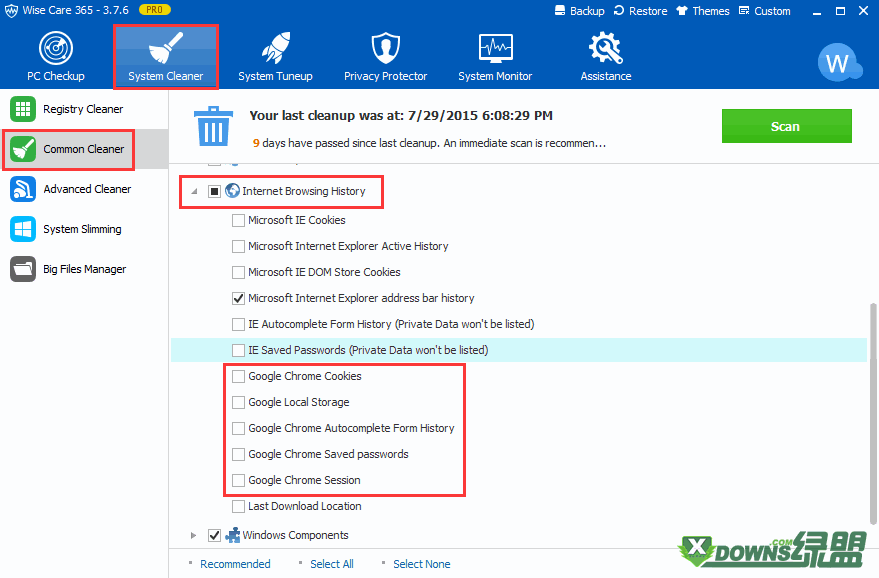
Task: Select System Slimming in the sidebar
Action: pyautogui.click(x=84, y=229)
